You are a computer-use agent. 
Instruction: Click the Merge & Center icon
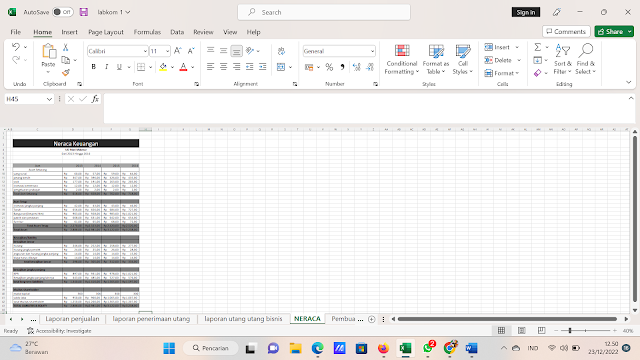(x=281, y=67)
